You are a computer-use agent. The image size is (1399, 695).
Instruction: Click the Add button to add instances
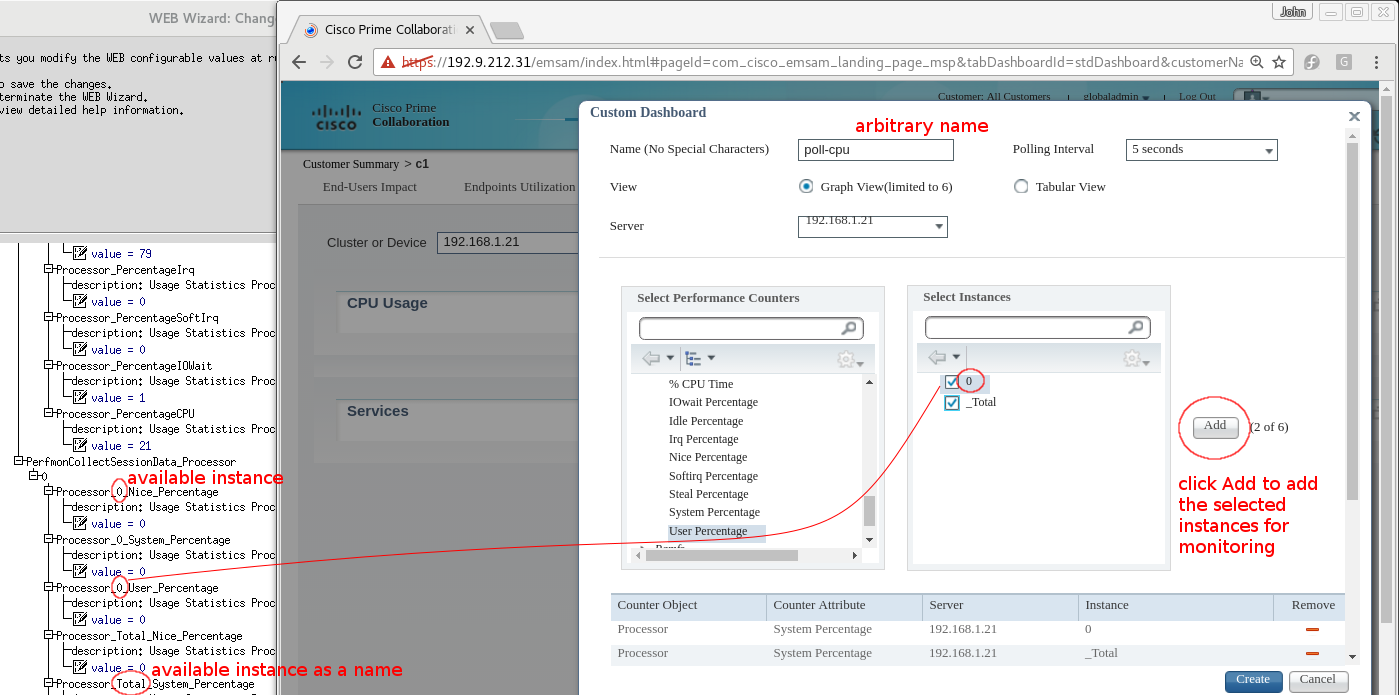tap(1215, 427)
